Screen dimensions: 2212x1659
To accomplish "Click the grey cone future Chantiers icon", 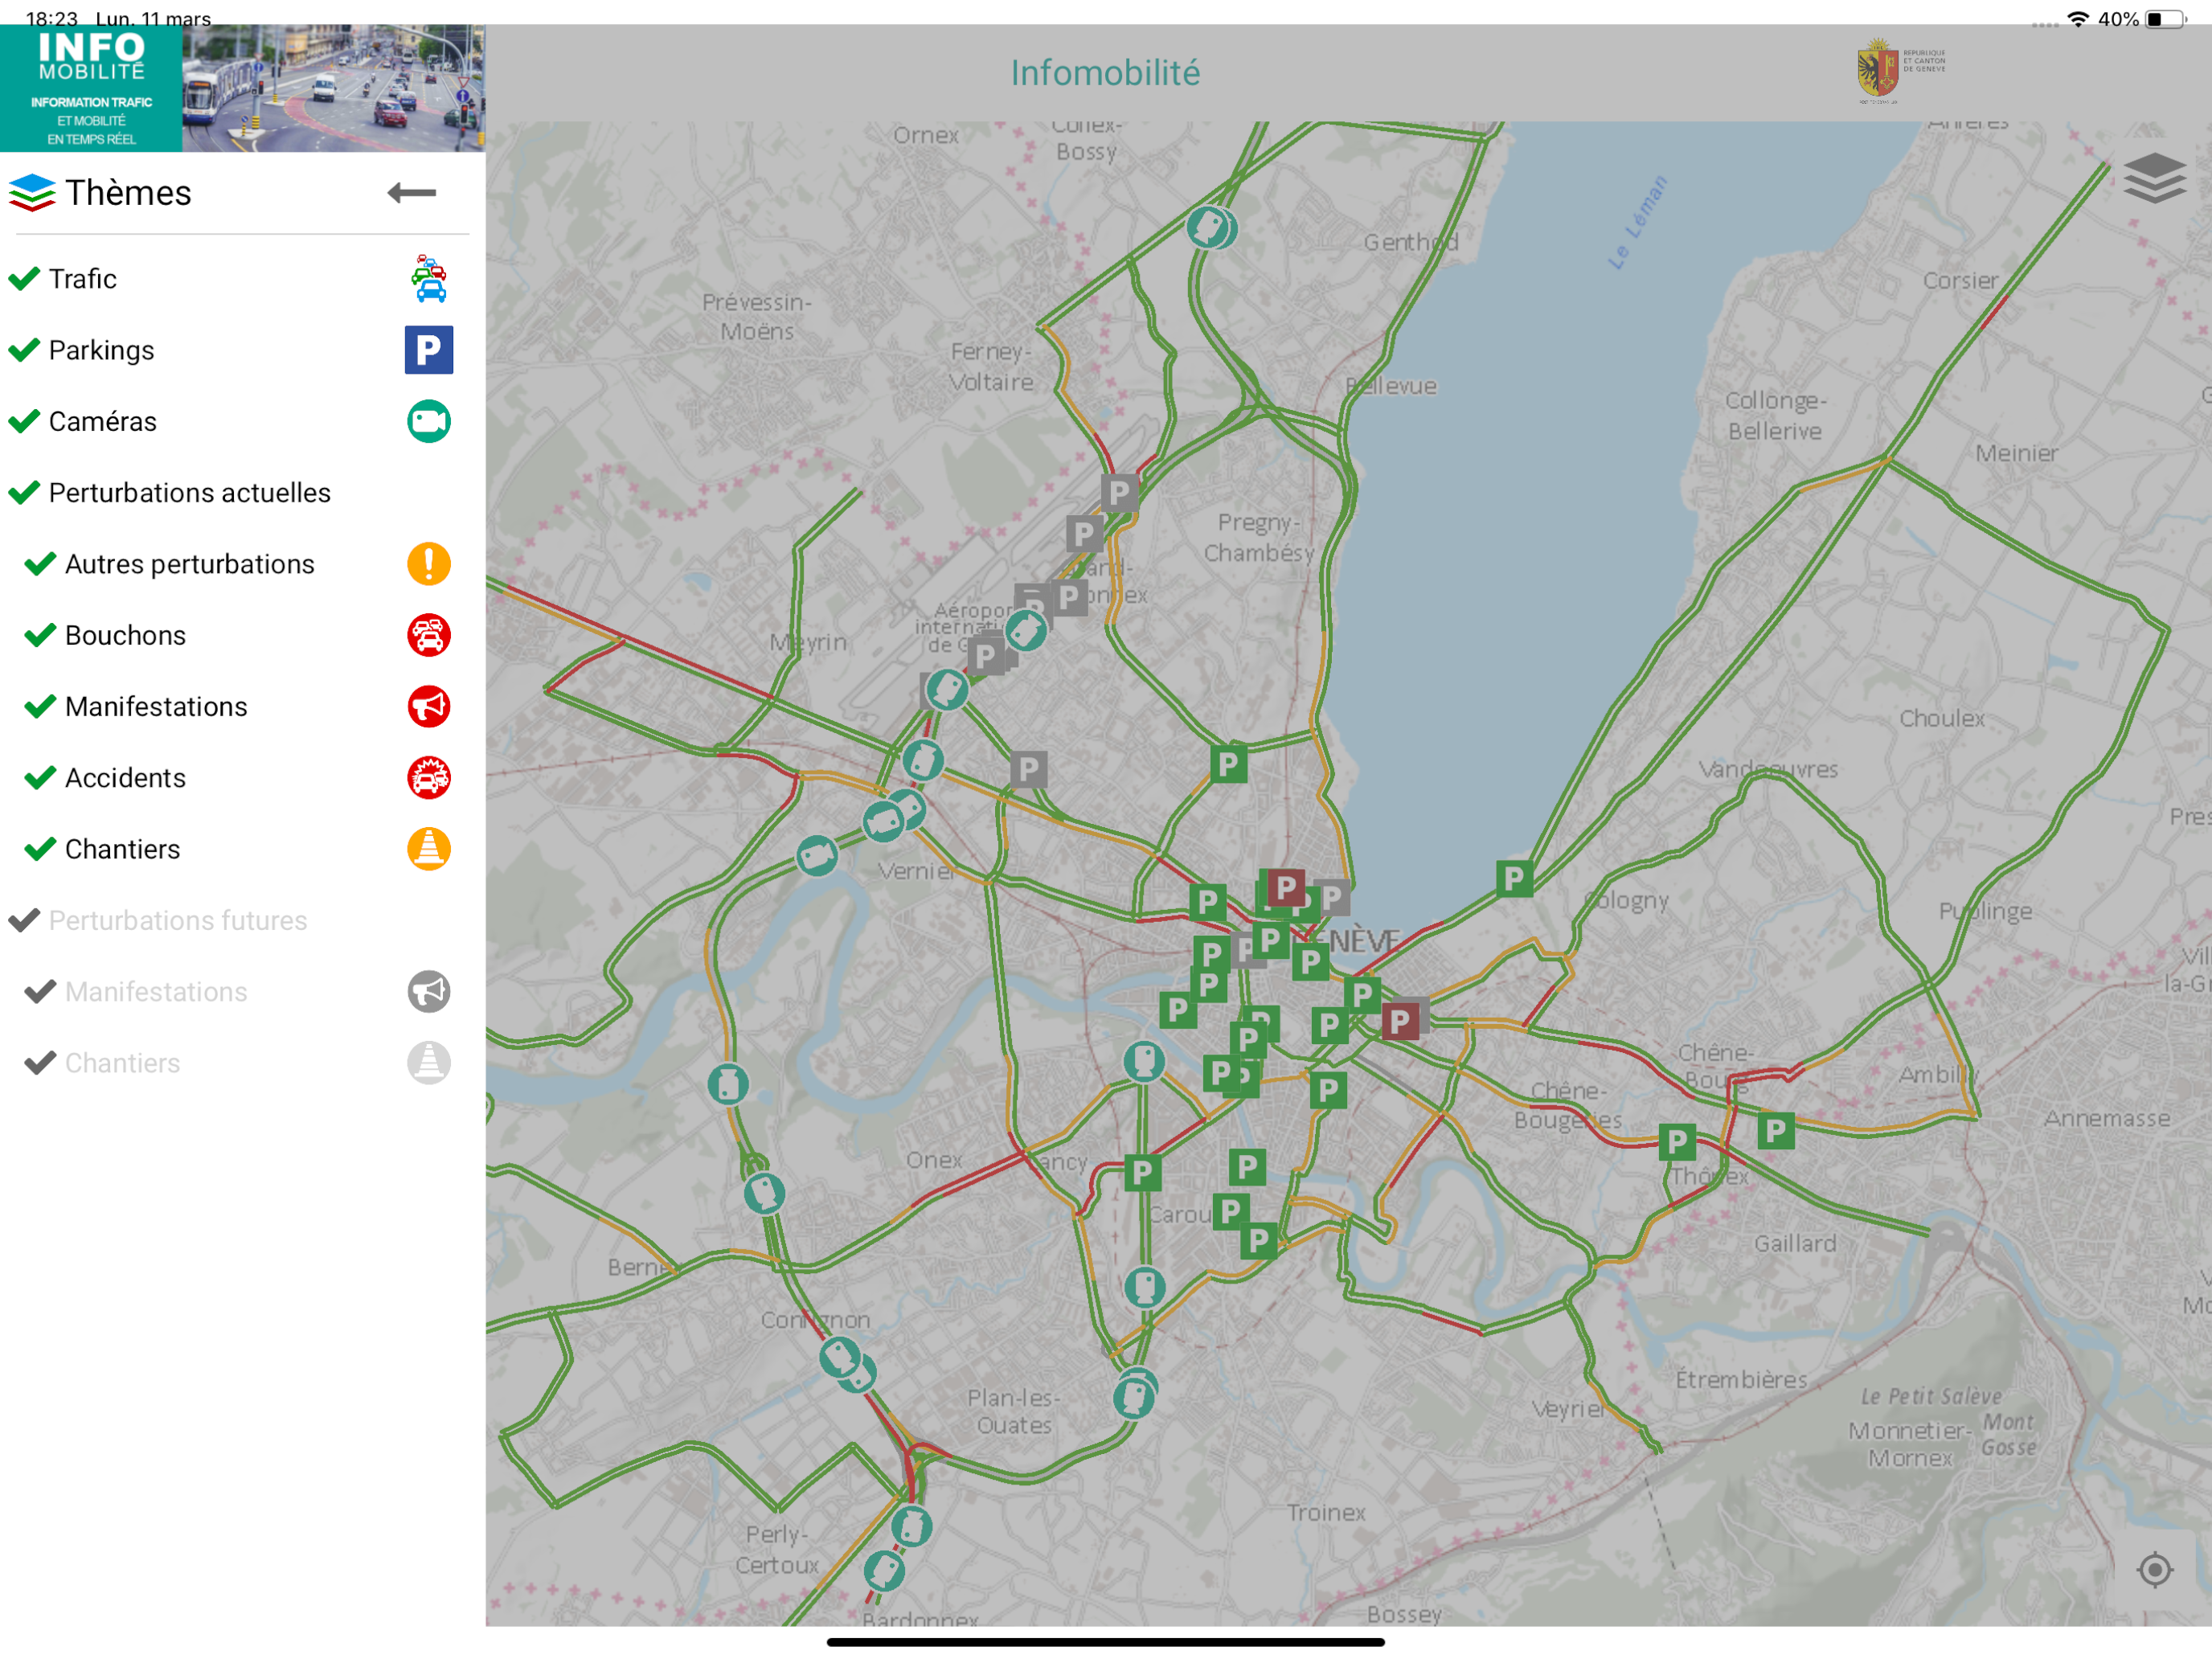I will pyautogui.click(x=429, y=1063).
